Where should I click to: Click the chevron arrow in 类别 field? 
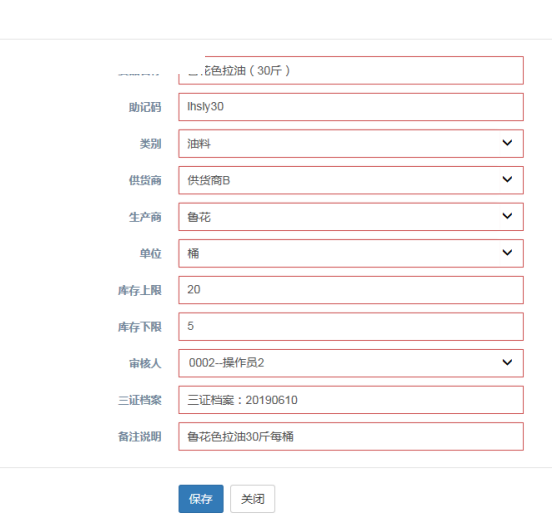click(x=507, y=143)
